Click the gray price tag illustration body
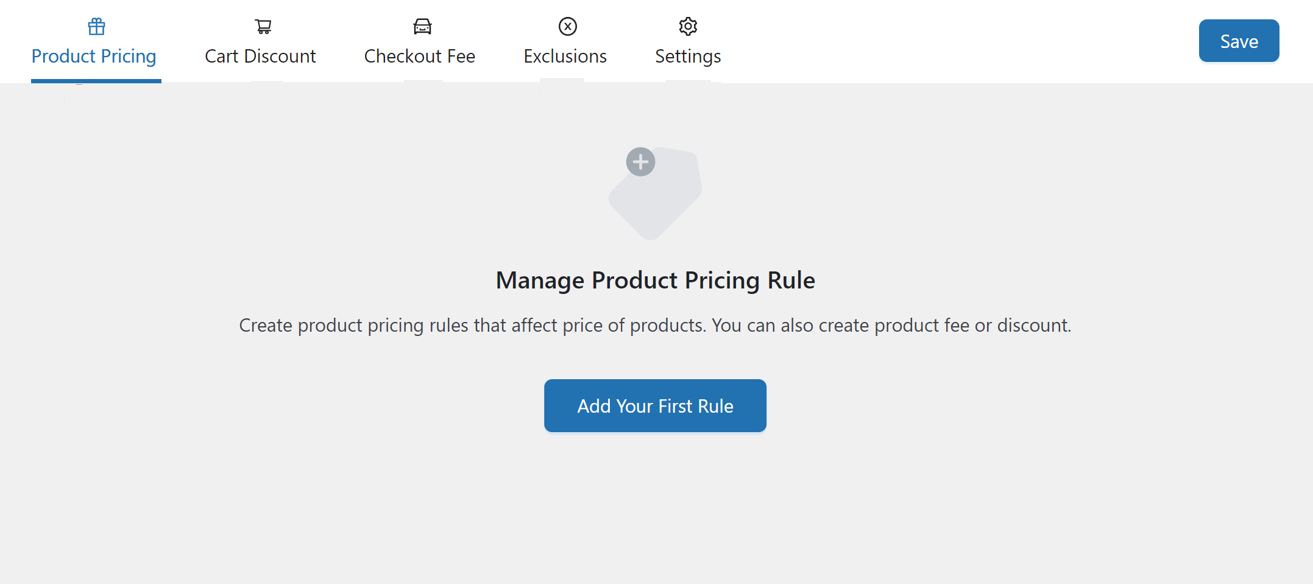1313x584 pixels. click(x=662, y=200)
